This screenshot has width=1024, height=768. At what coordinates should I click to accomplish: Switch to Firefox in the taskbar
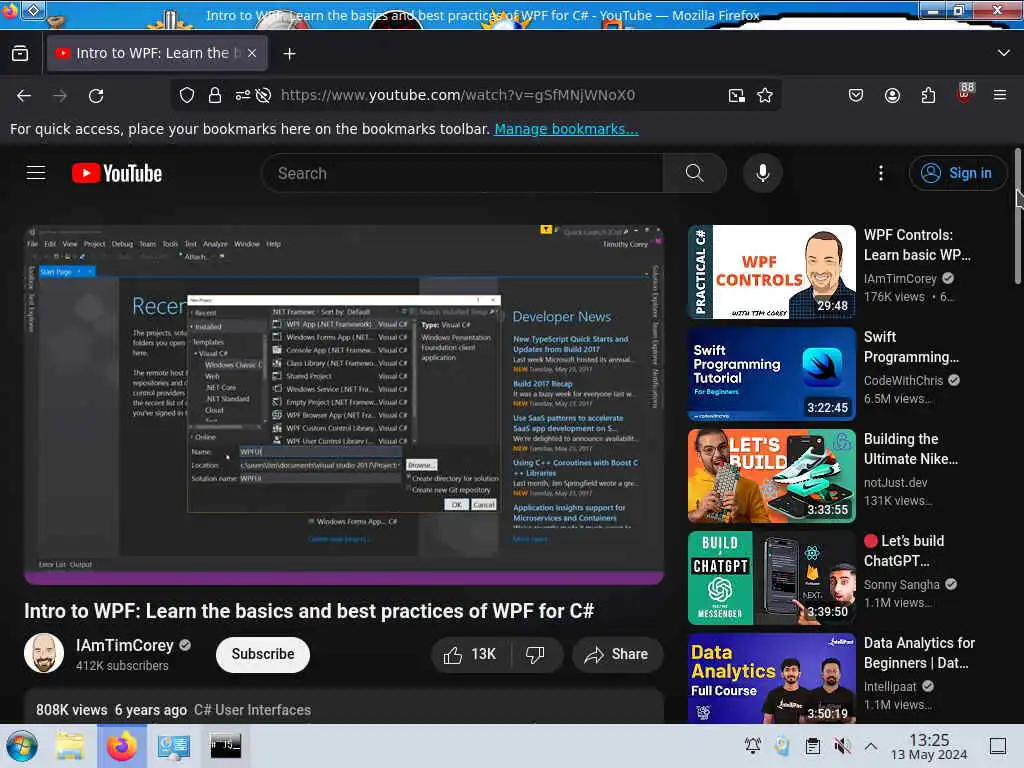(x=121, y=746)
